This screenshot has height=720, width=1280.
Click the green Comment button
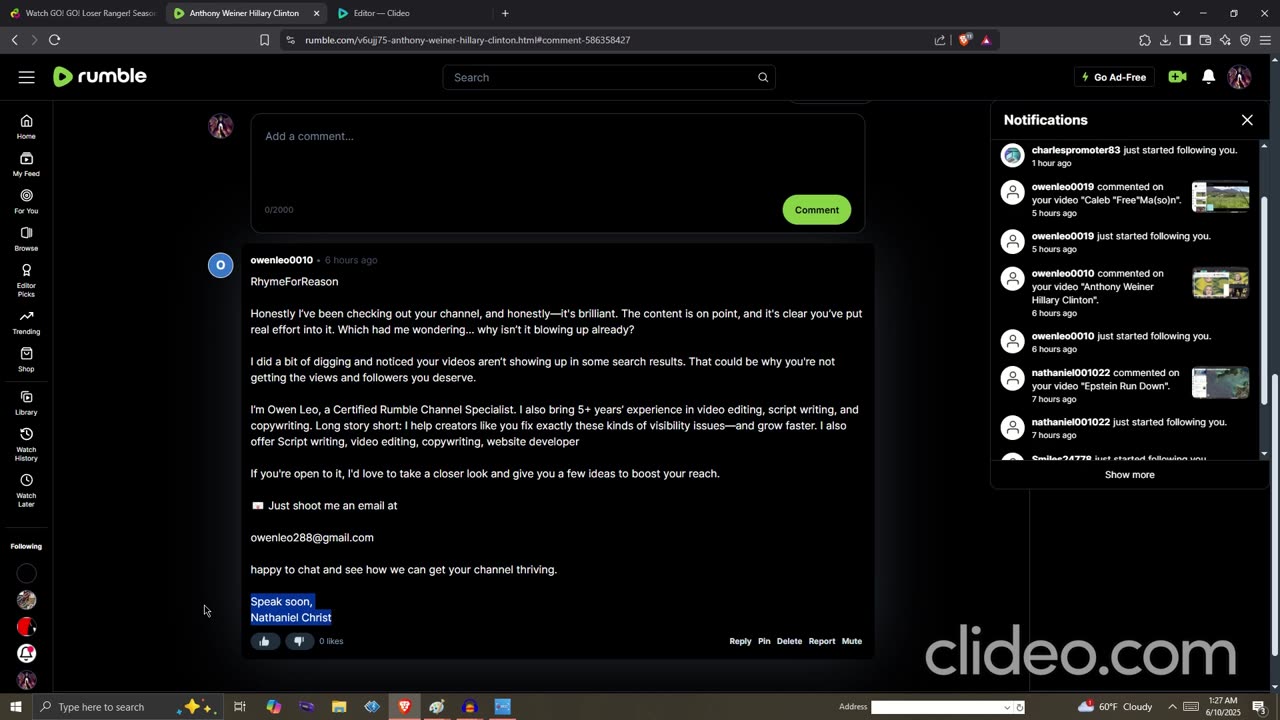pyautogui.click(x=817, y=210)
